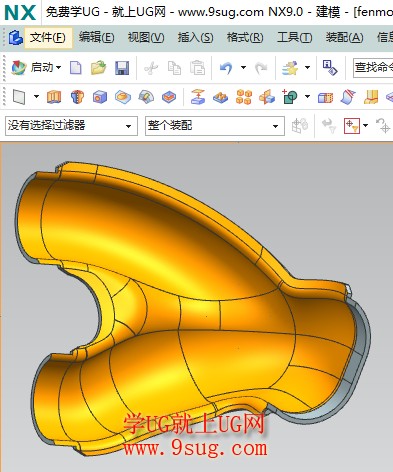Image resolution: width=393 pixels, height=472 pixels.
Task: Click the blue NX part cube icon in menu bar
Action: (15, 37)
